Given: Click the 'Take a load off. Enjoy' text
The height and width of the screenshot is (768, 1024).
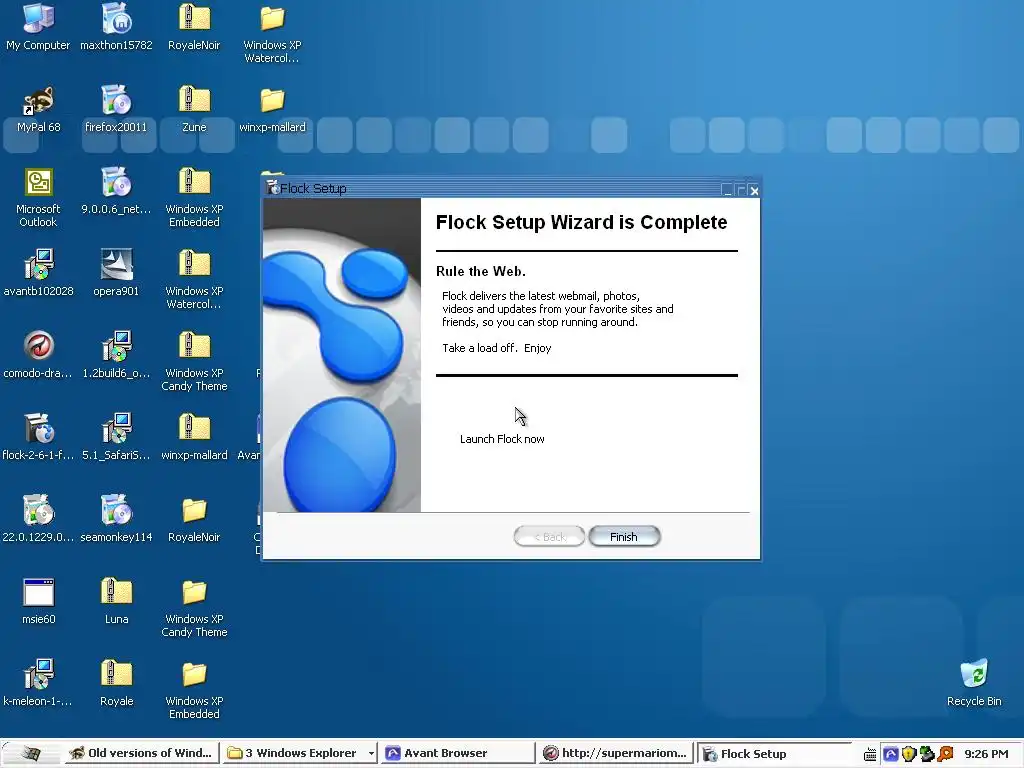Looking at the screenshot, I should (x=496, y=348).
